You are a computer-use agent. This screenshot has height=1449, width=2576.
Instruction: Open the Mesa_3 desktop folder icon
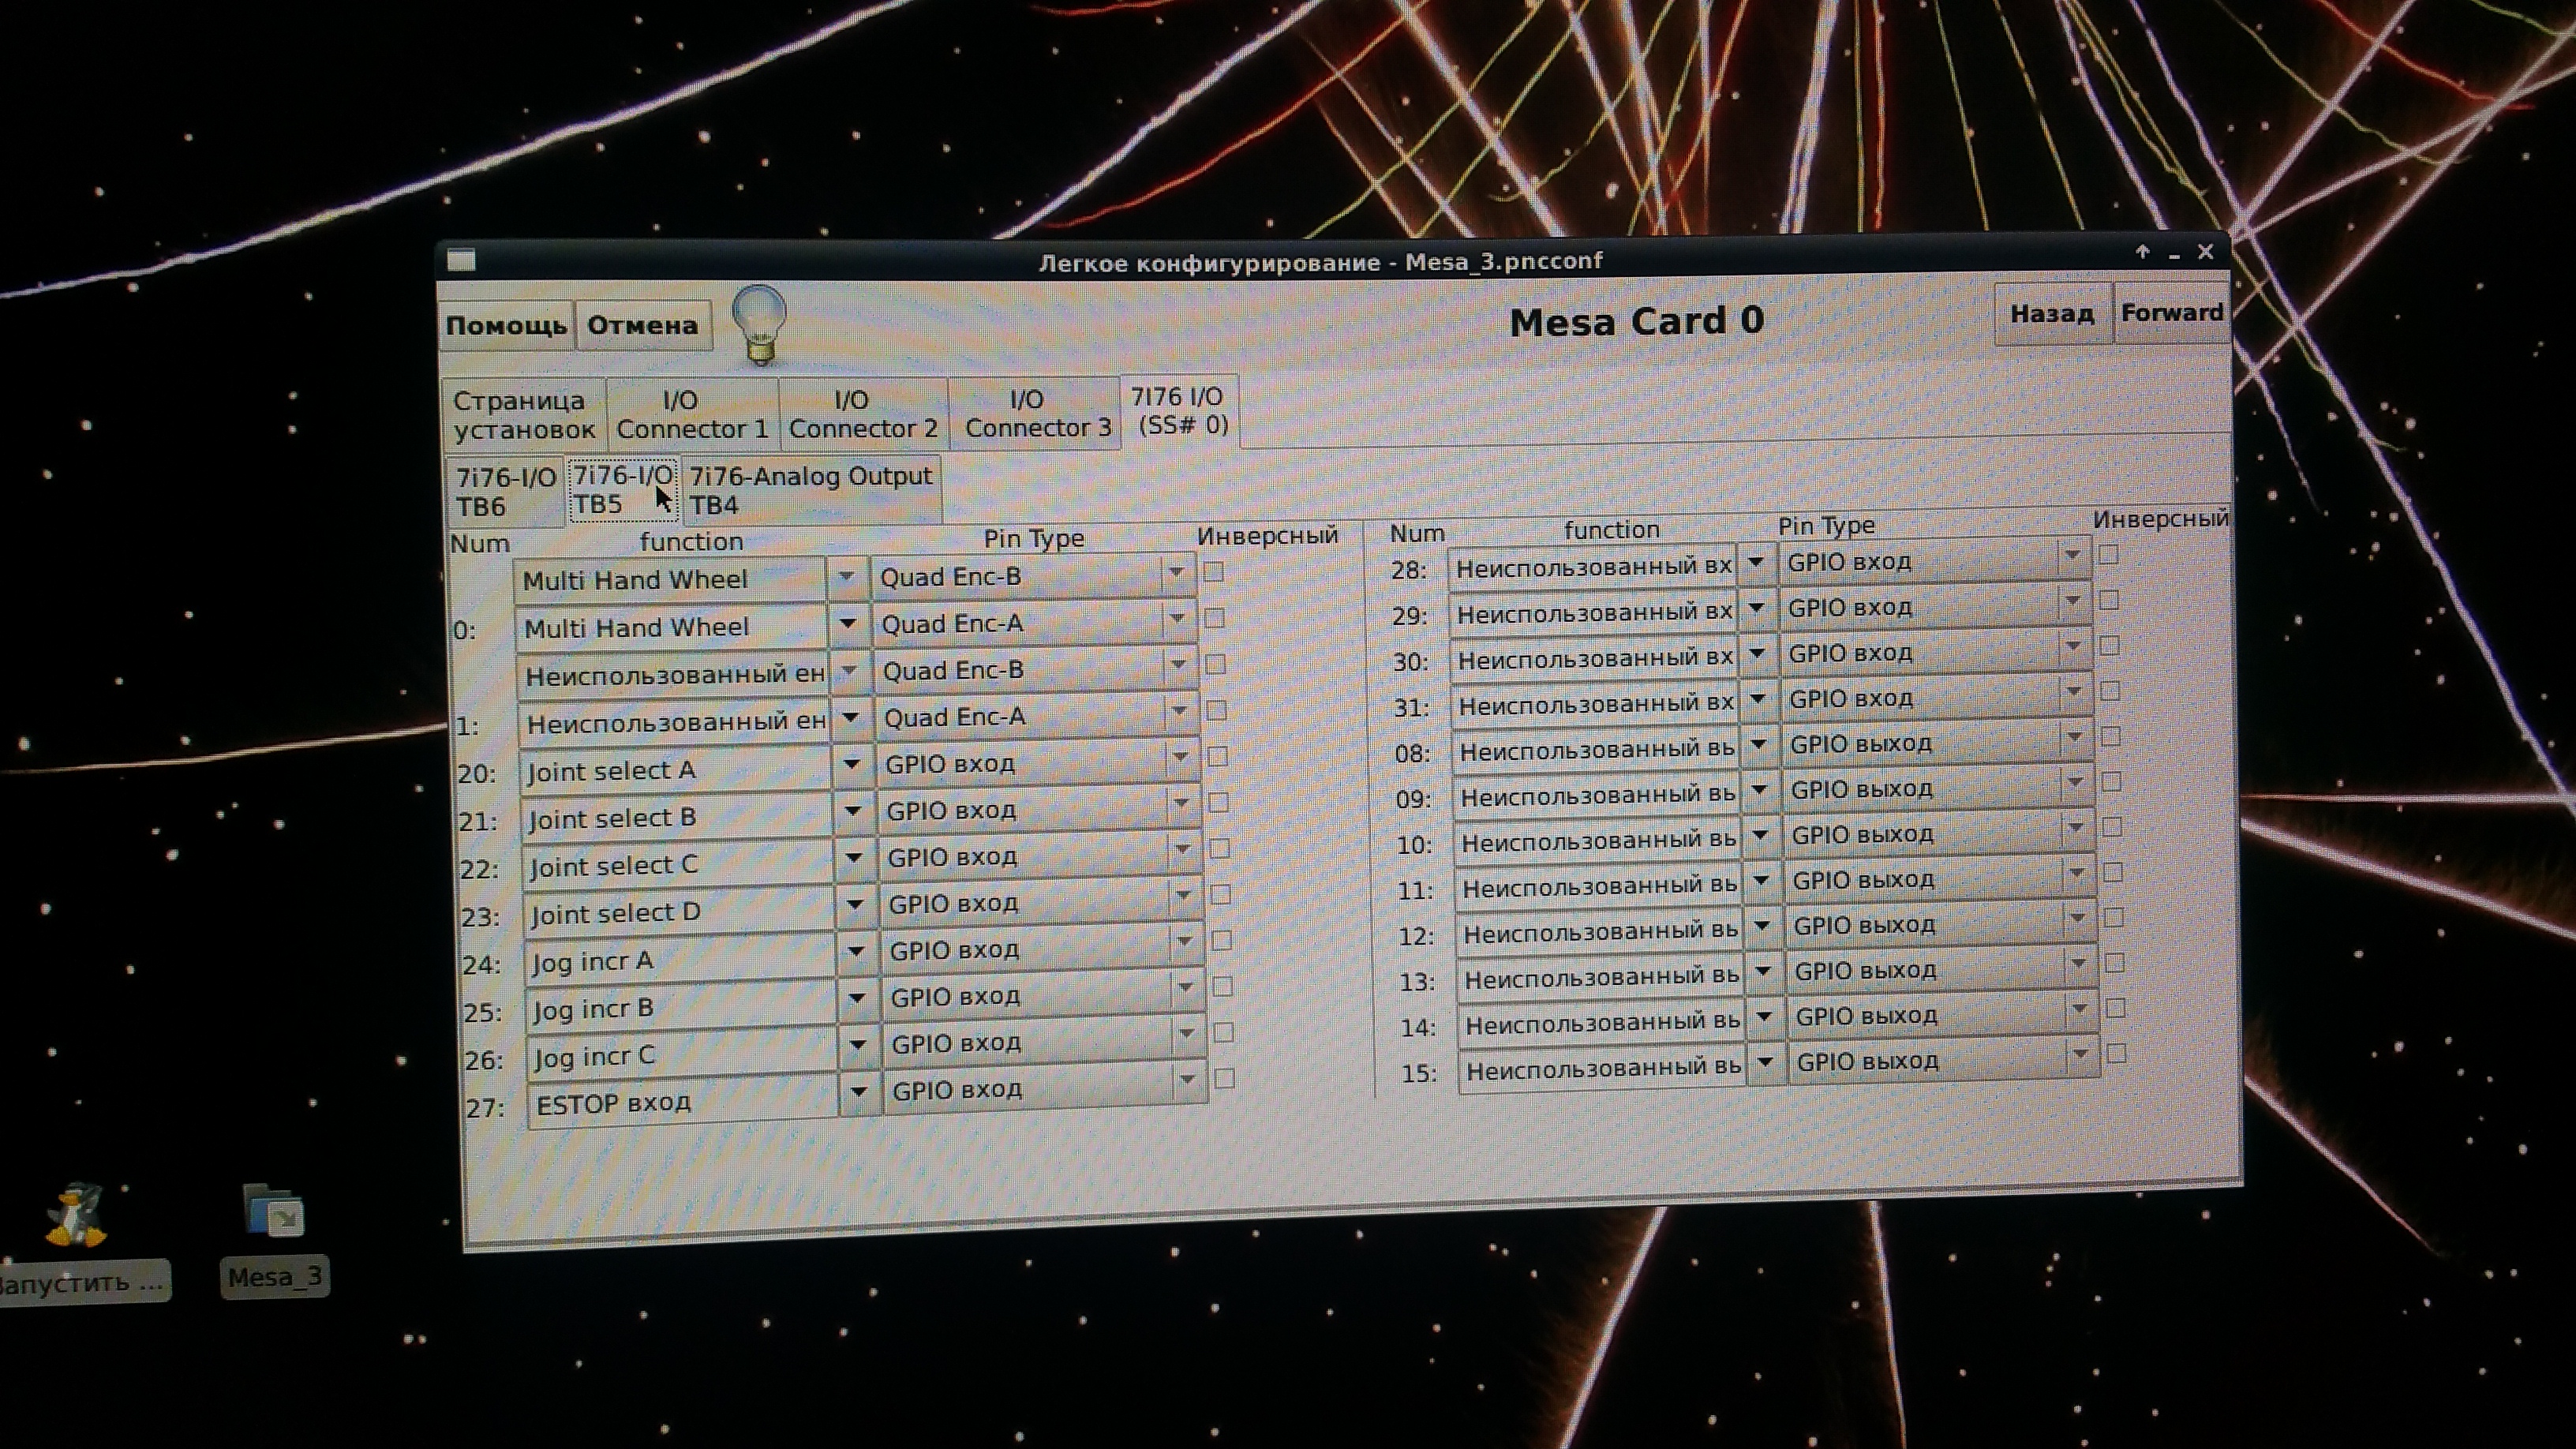coord(273,1211)
